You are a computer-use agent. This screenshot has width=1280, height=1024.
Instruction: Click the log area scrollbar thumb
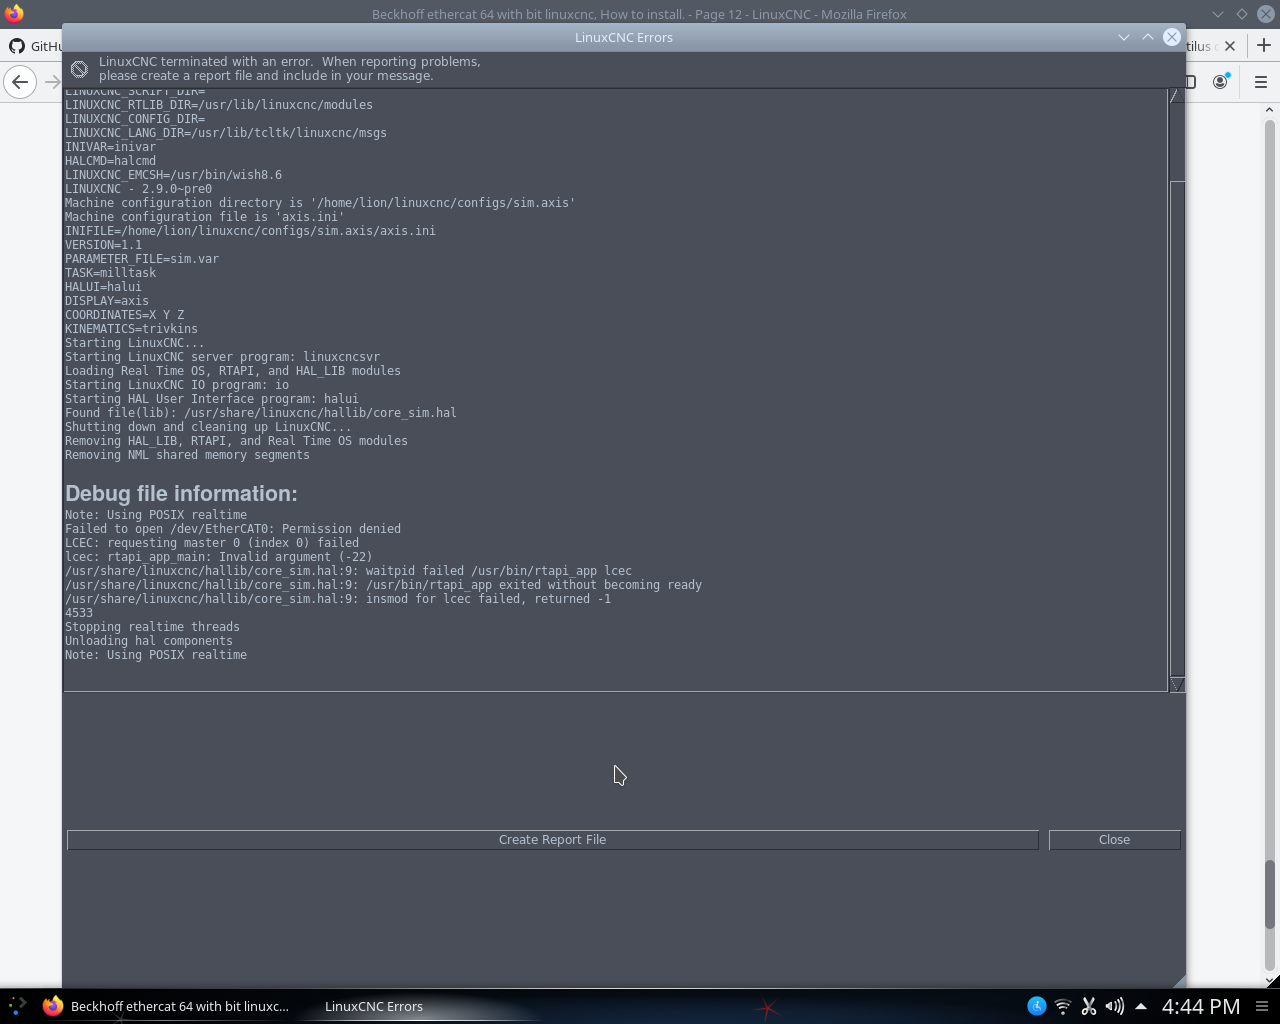[x=1177, y=428]
